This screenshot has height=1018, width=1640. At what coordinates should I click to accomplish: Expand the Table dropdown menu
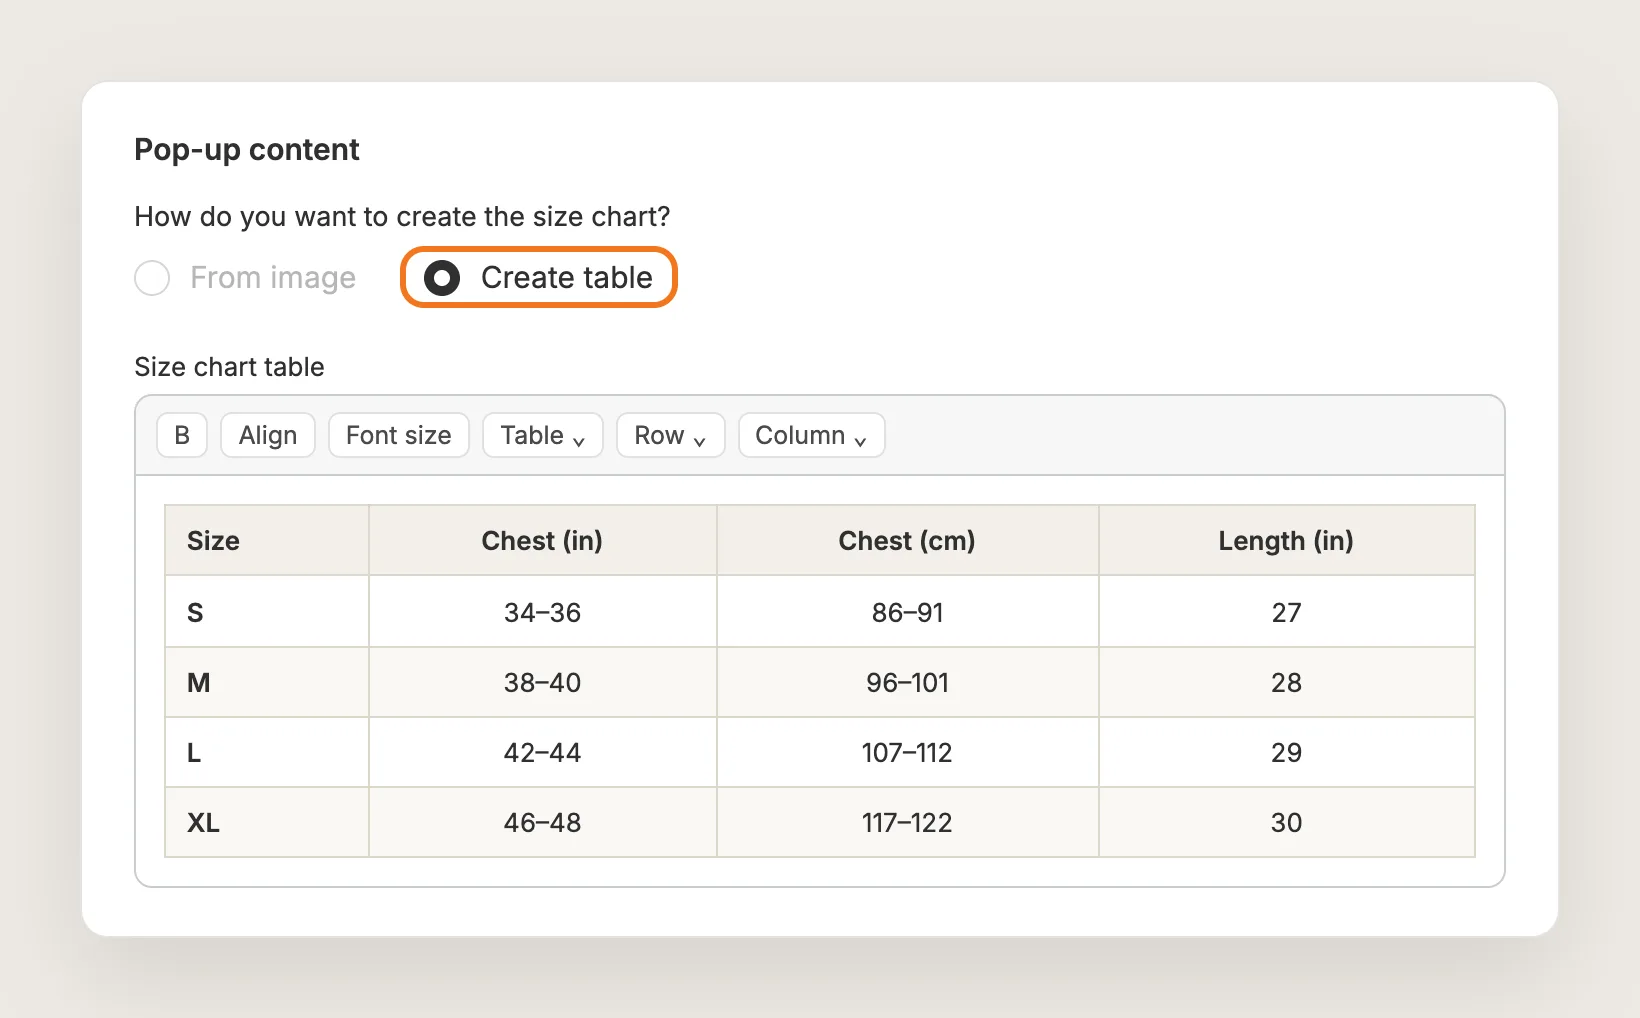[x=543, y=435]
